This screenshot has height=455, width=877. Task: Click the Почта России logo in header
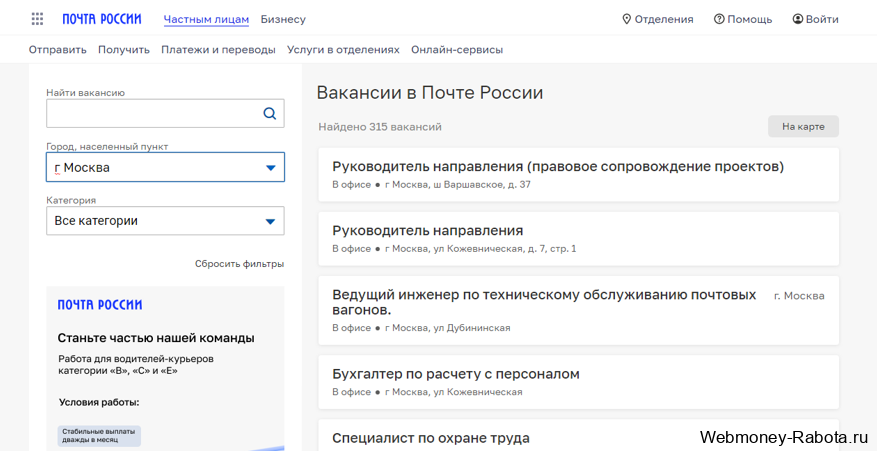[x=102, y=19]
